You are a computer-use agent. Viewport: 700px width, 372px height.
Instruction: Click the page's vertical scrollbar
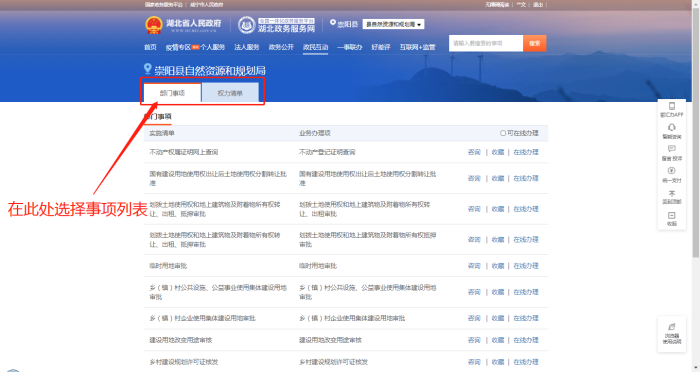(x=696, y=133)
